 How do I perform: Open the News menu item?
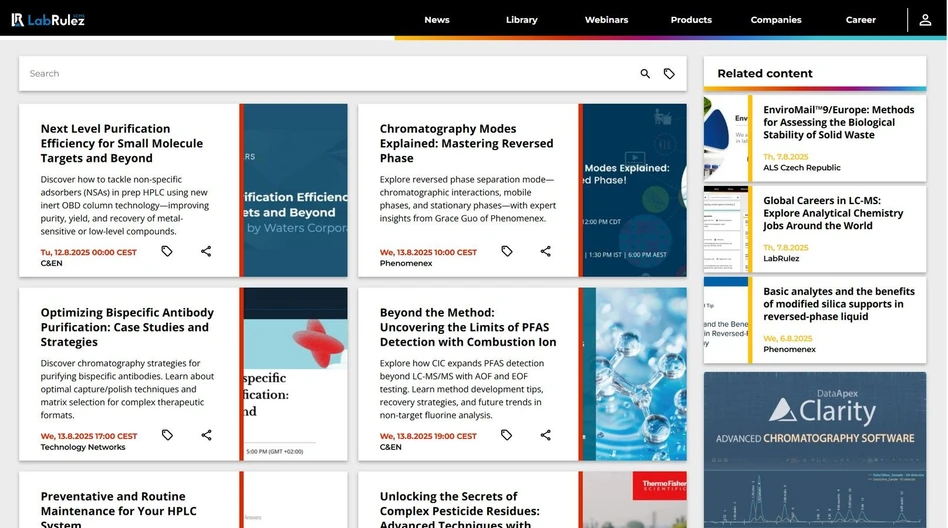[437, 20]
